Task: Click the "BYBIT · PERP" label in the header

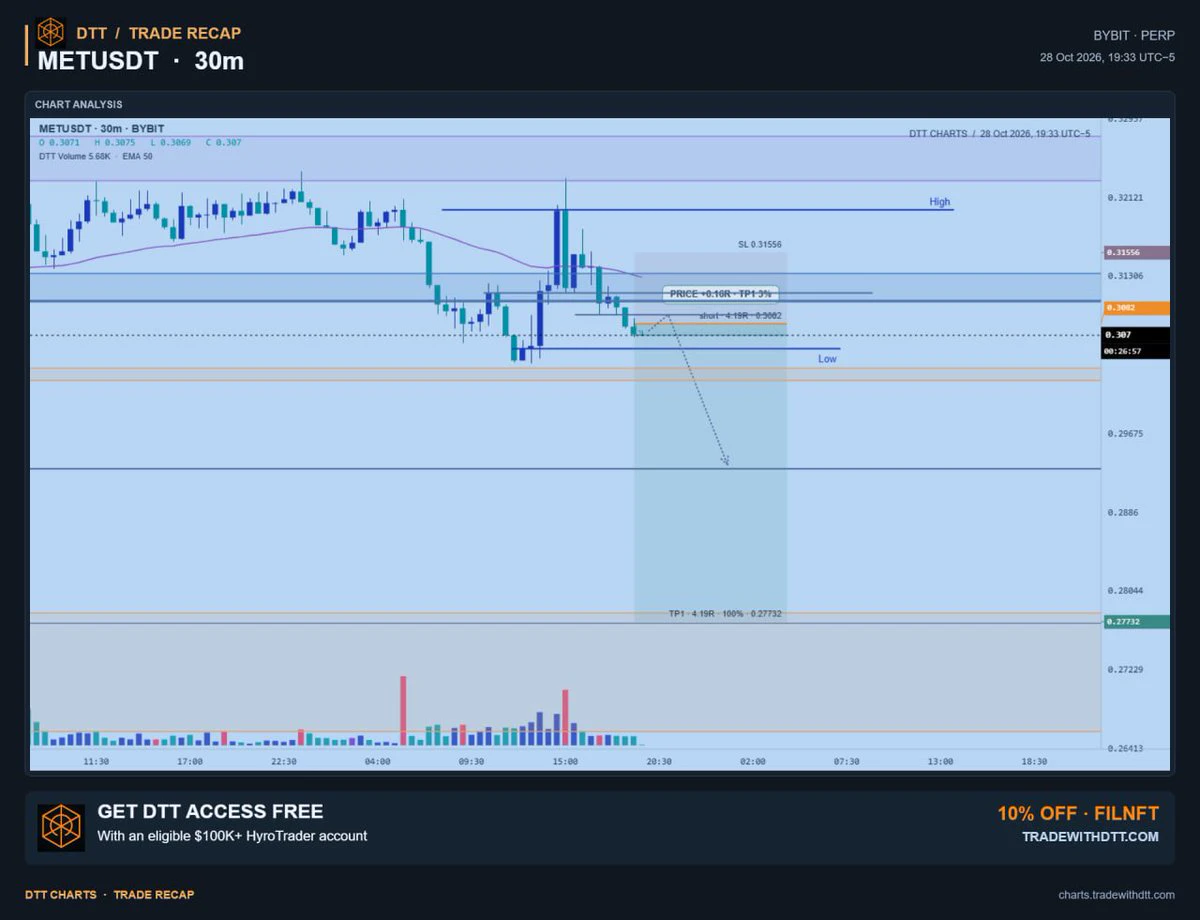Action: point(1135,34)
